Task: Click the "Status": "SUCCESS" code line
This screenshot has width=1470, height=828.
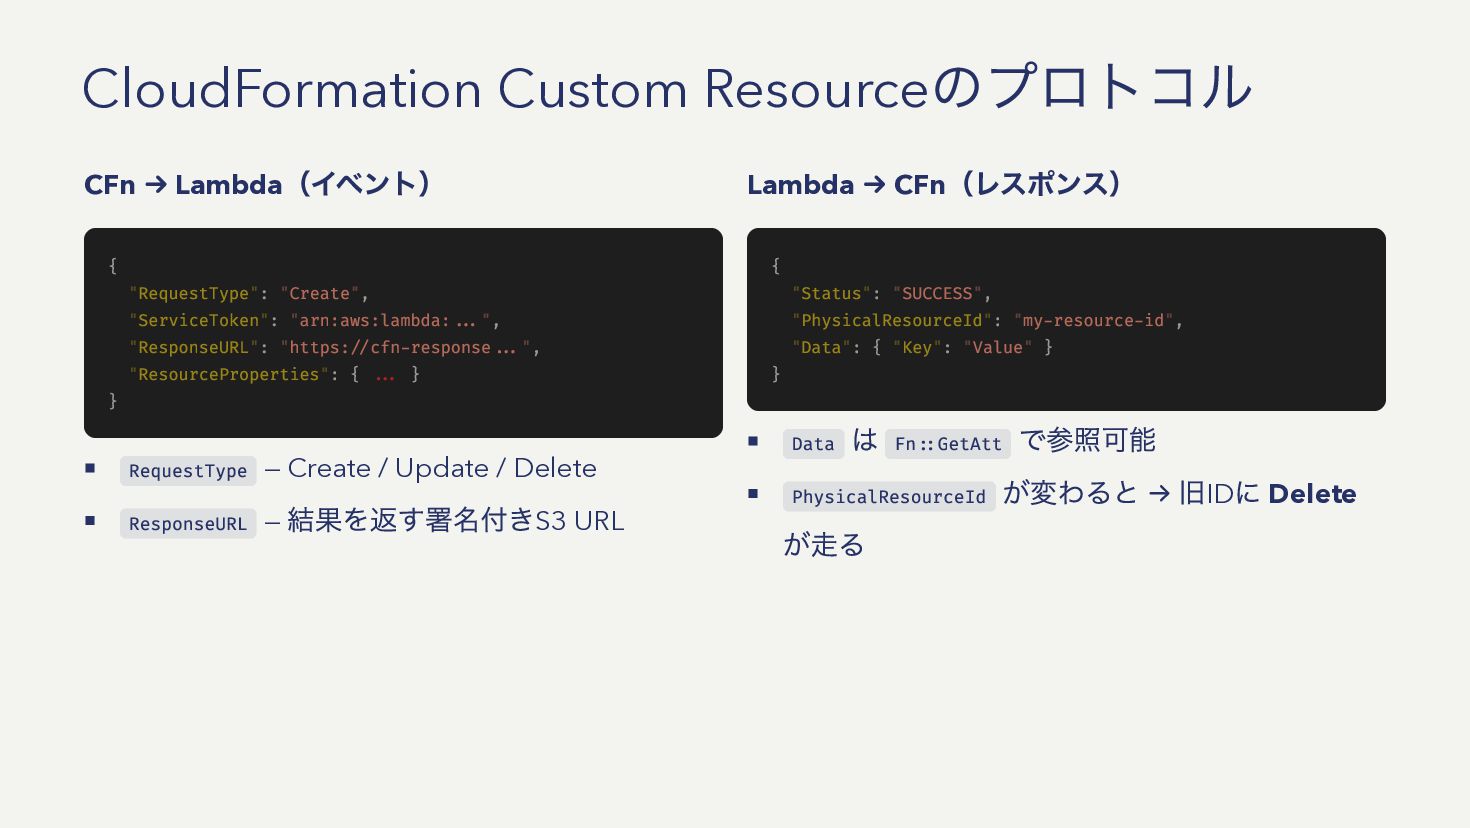Action: (892, 293)
